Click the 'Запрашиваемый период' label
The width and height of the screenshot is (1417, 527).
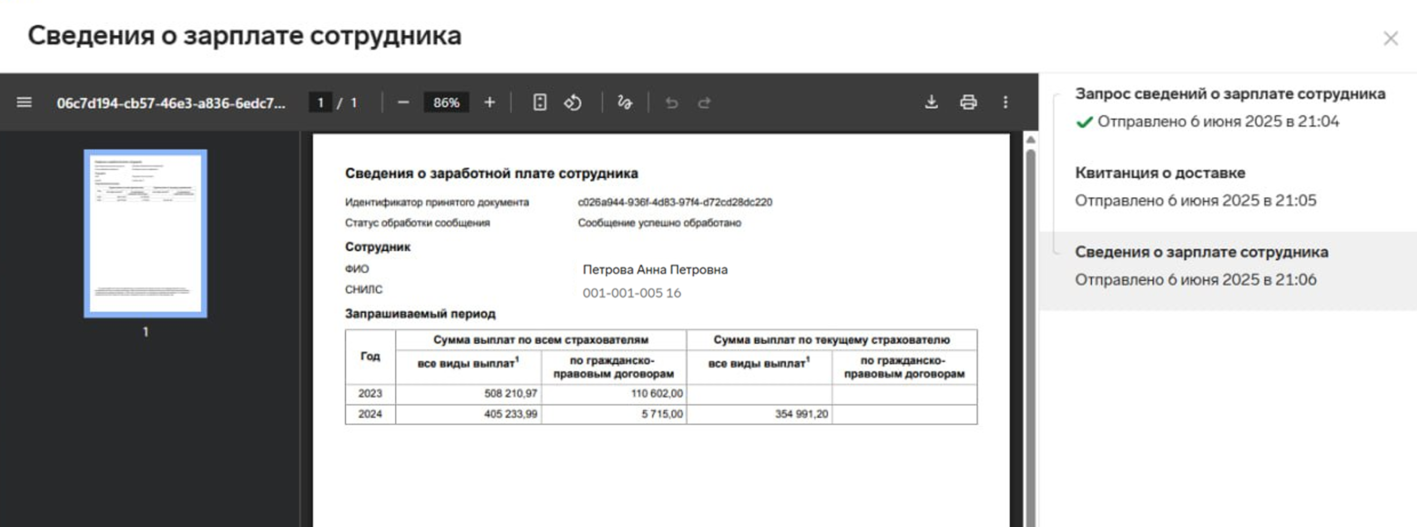(420, 314)
